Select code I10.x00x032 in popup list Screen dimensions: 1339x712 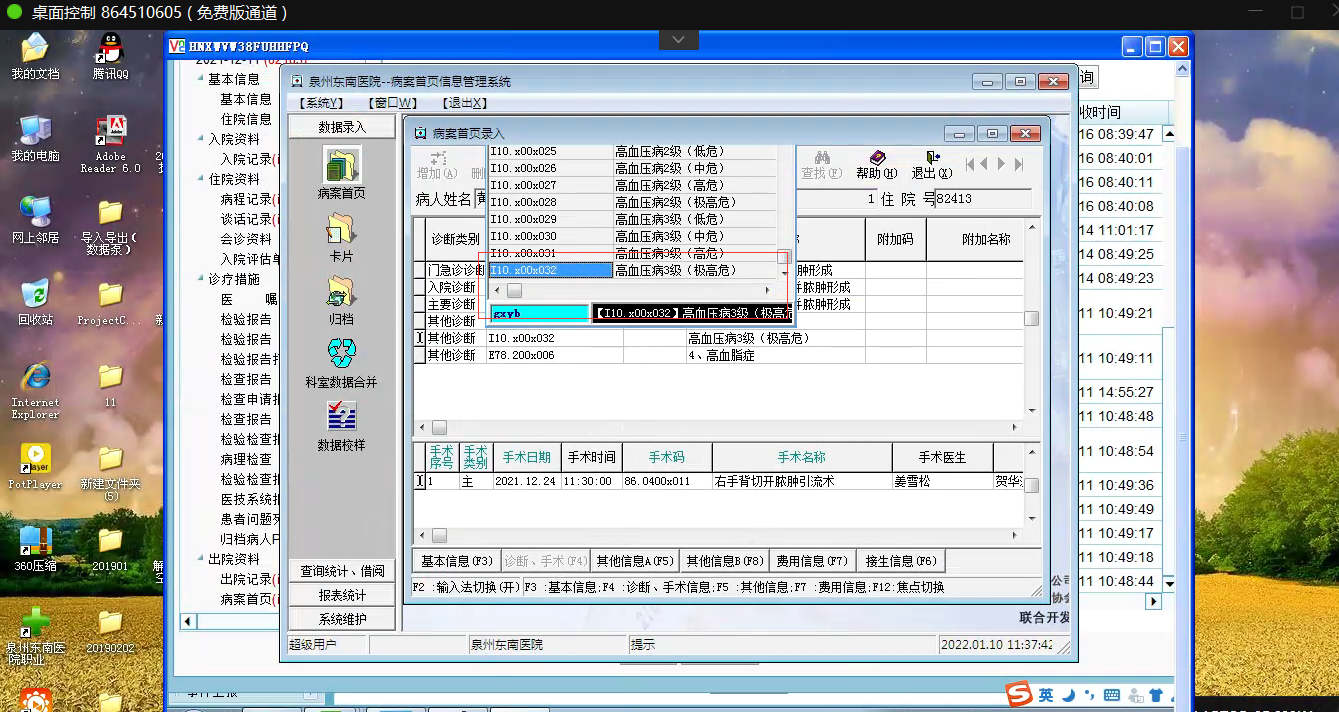[x=550, y=270]
